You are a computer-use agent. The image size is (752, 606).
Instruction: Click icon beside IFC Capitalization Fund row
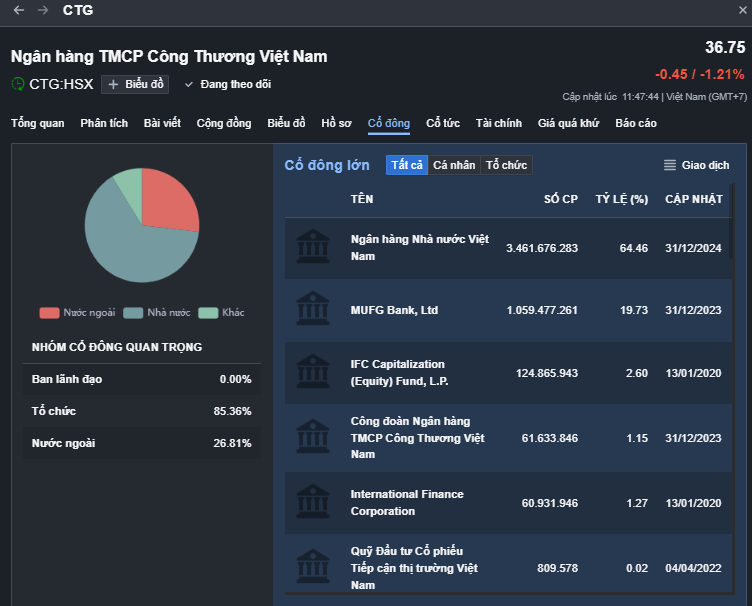click(x=314, y=372)
